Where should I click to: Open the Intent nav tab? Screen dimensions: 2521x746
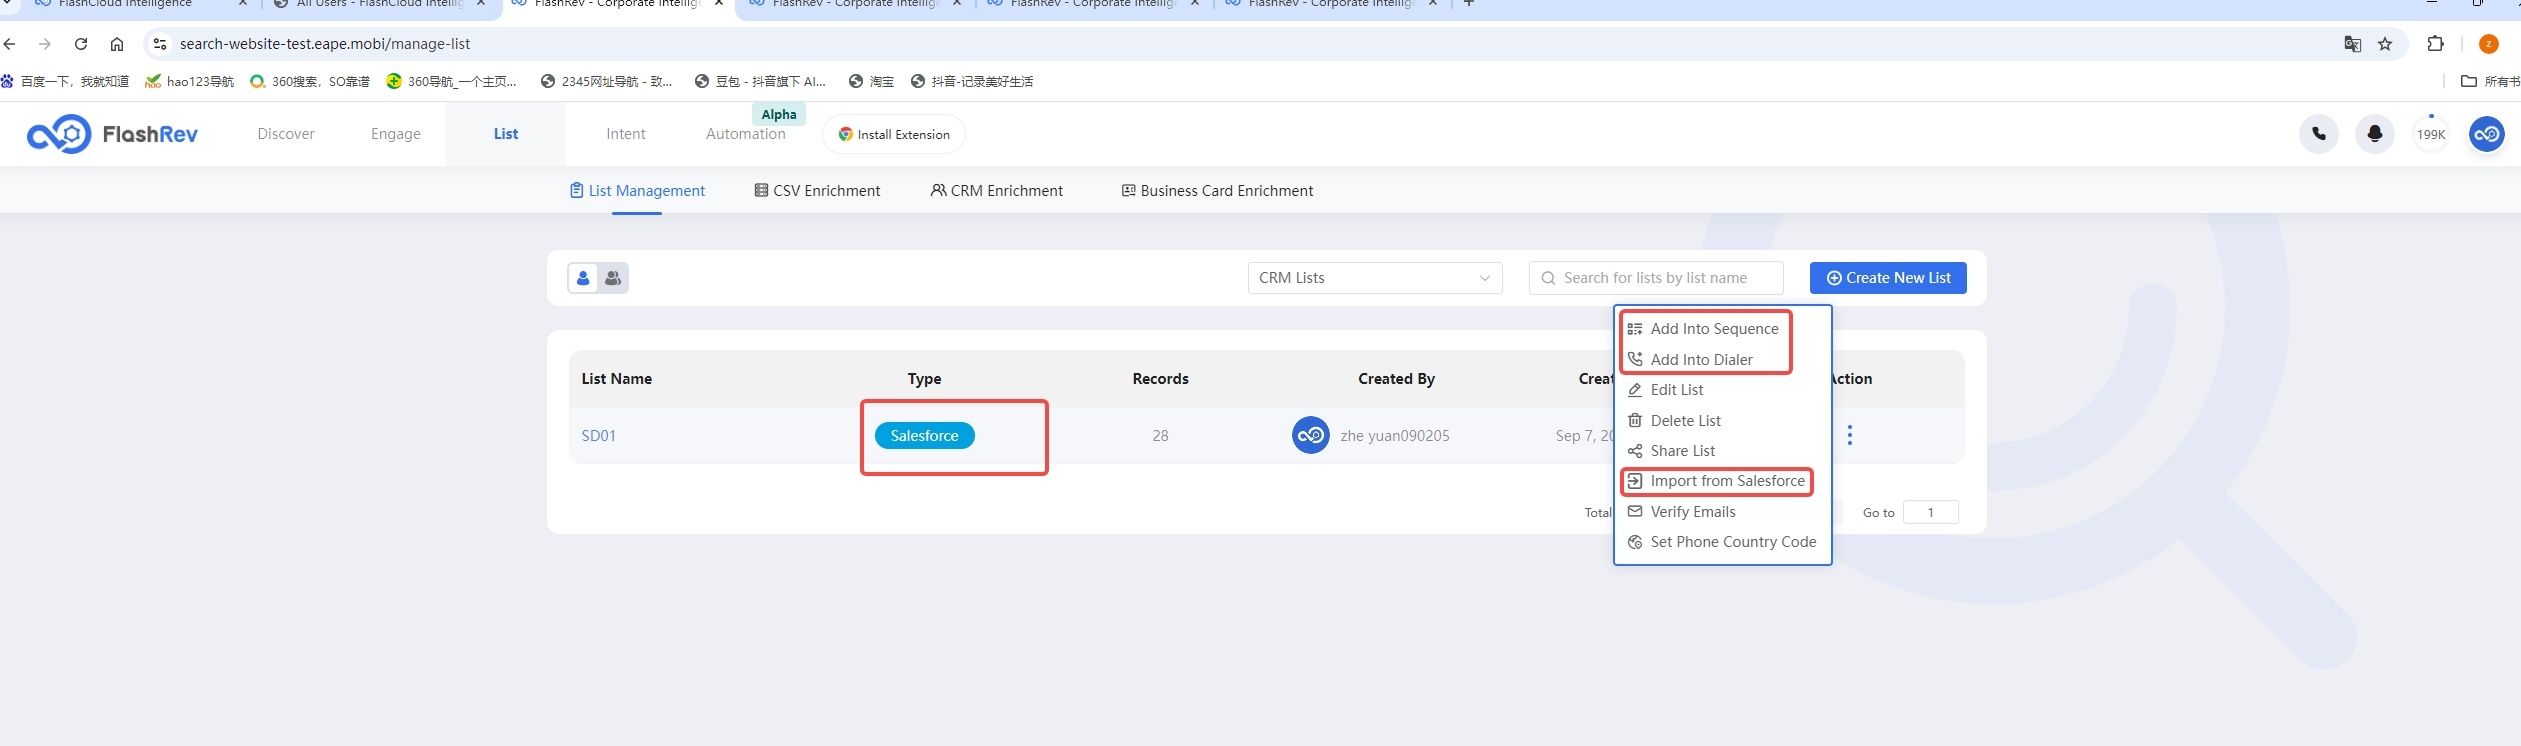point(626,134)
